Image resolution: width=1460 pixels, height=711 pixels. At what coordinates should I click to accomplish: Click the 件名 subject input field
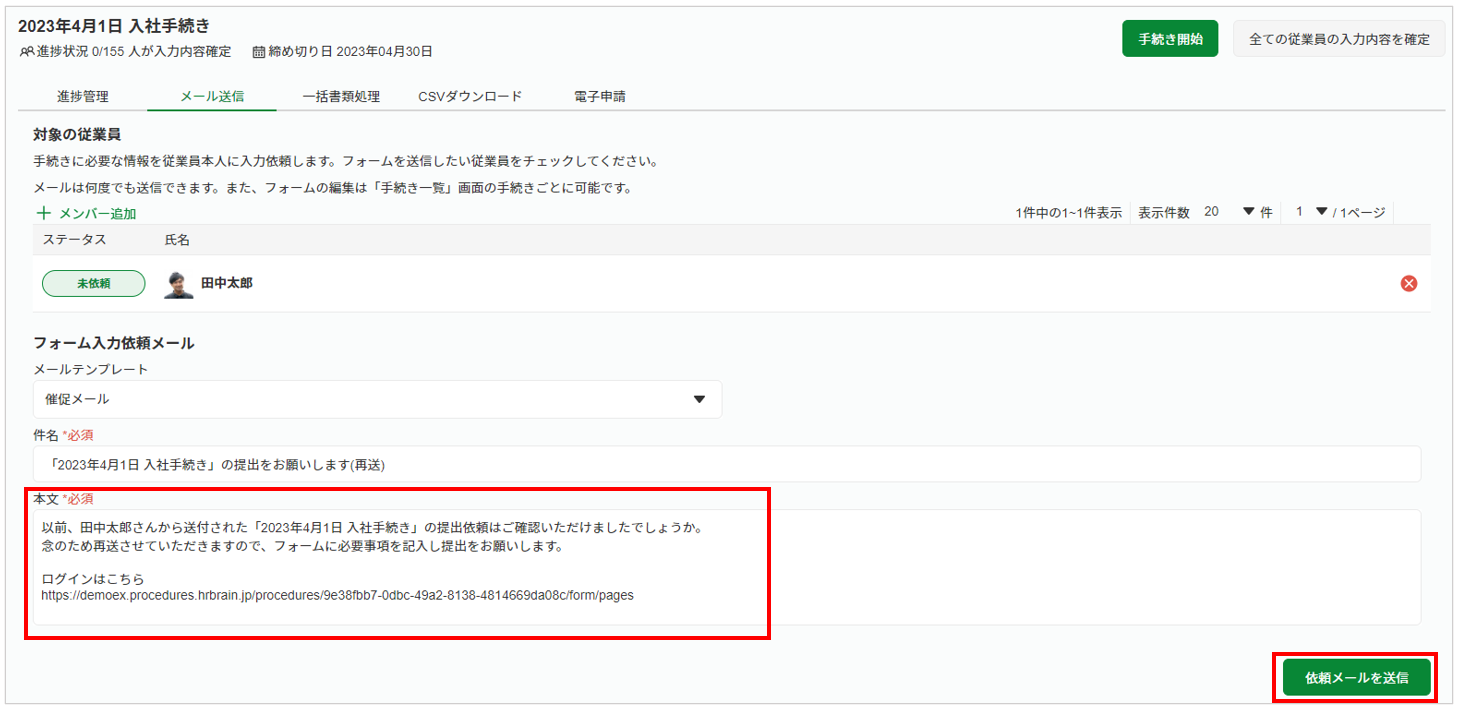pyautogui.click(x=726, y=464)
